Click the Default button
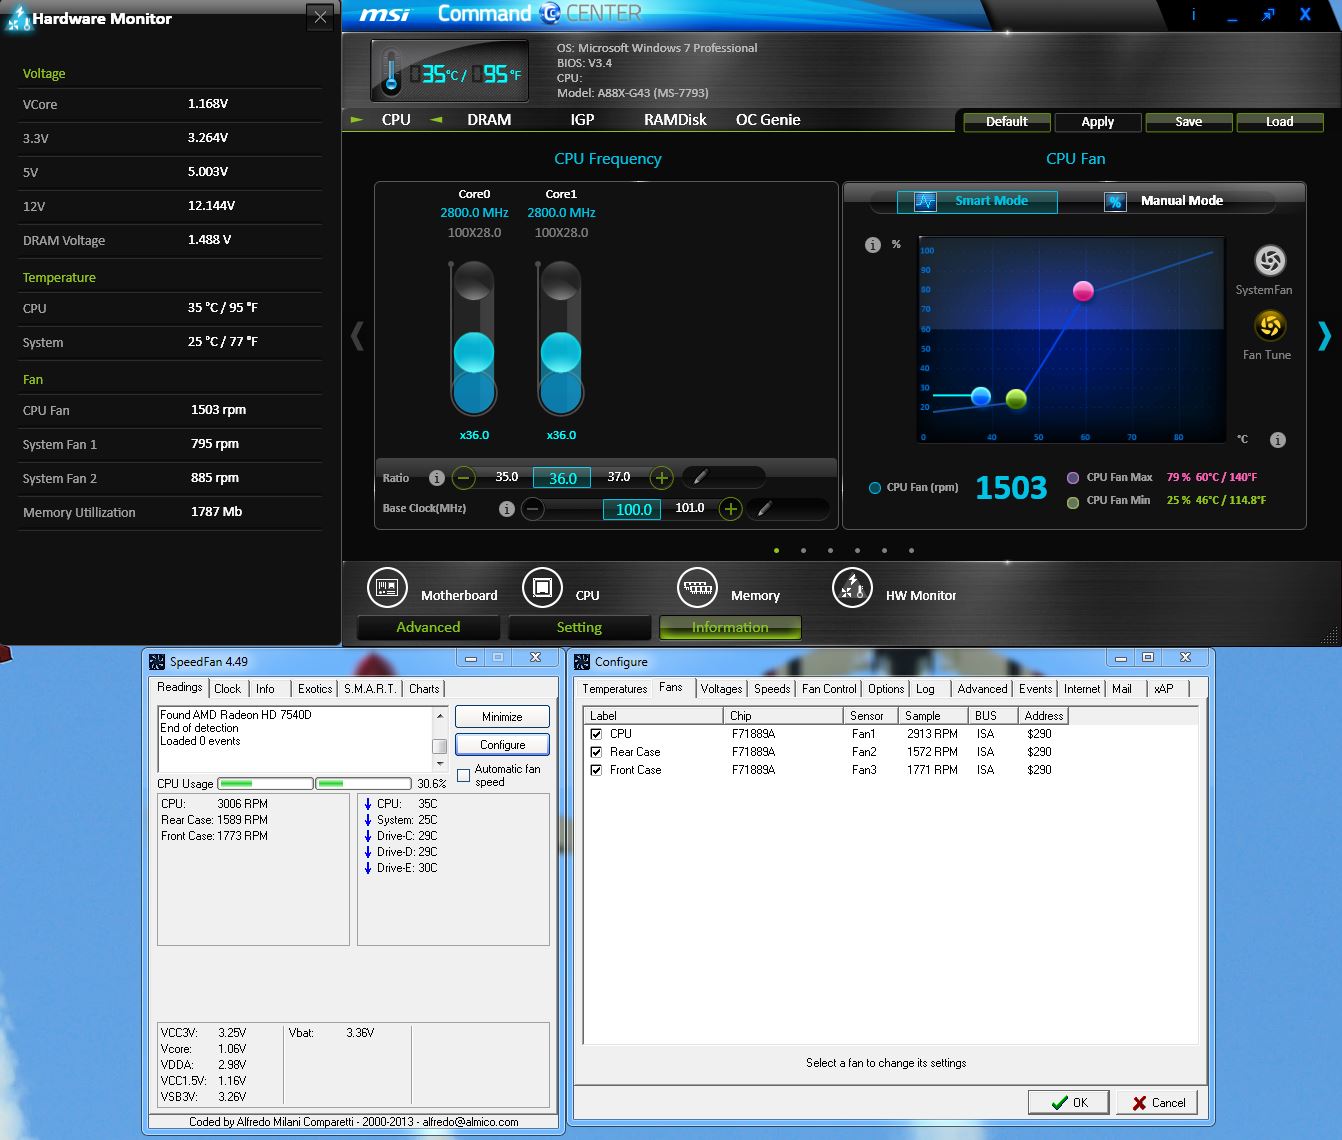 click(1007, 122)
